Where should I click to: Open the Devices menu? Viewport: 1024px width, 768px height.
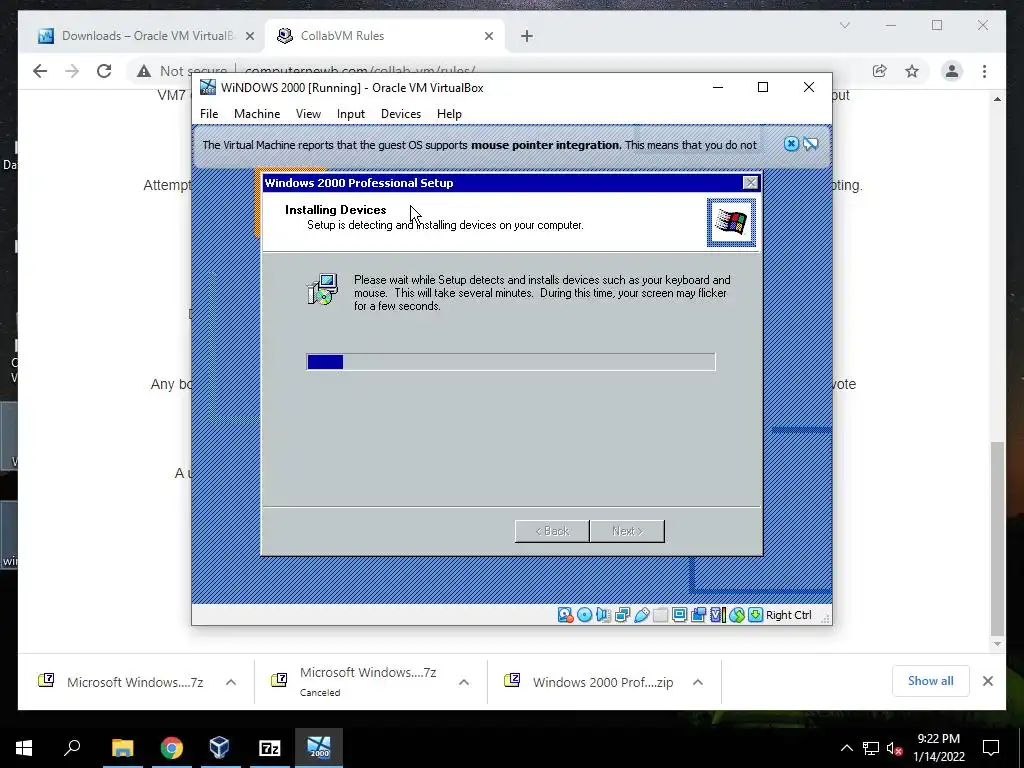401,114
